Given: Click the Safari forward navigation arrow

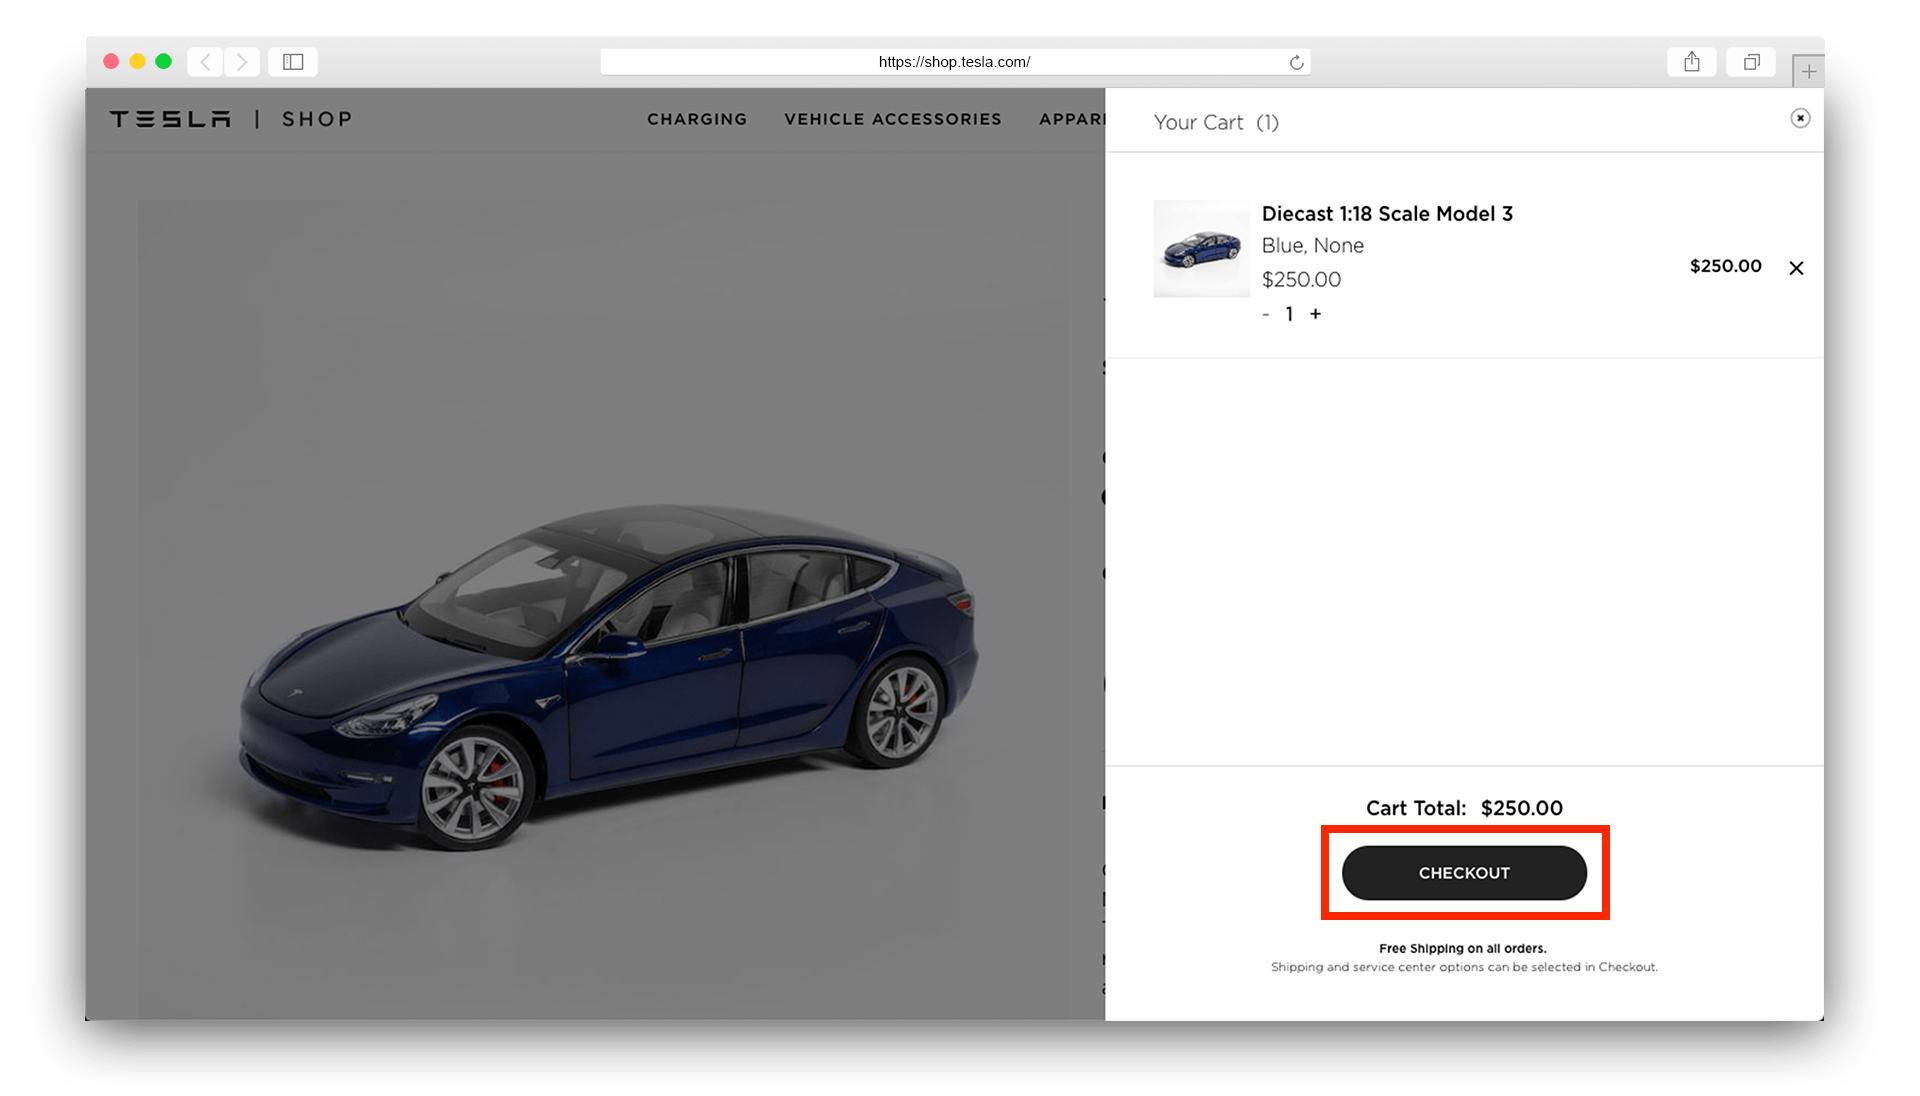Looking at the screenshot, I should point(242,61).
